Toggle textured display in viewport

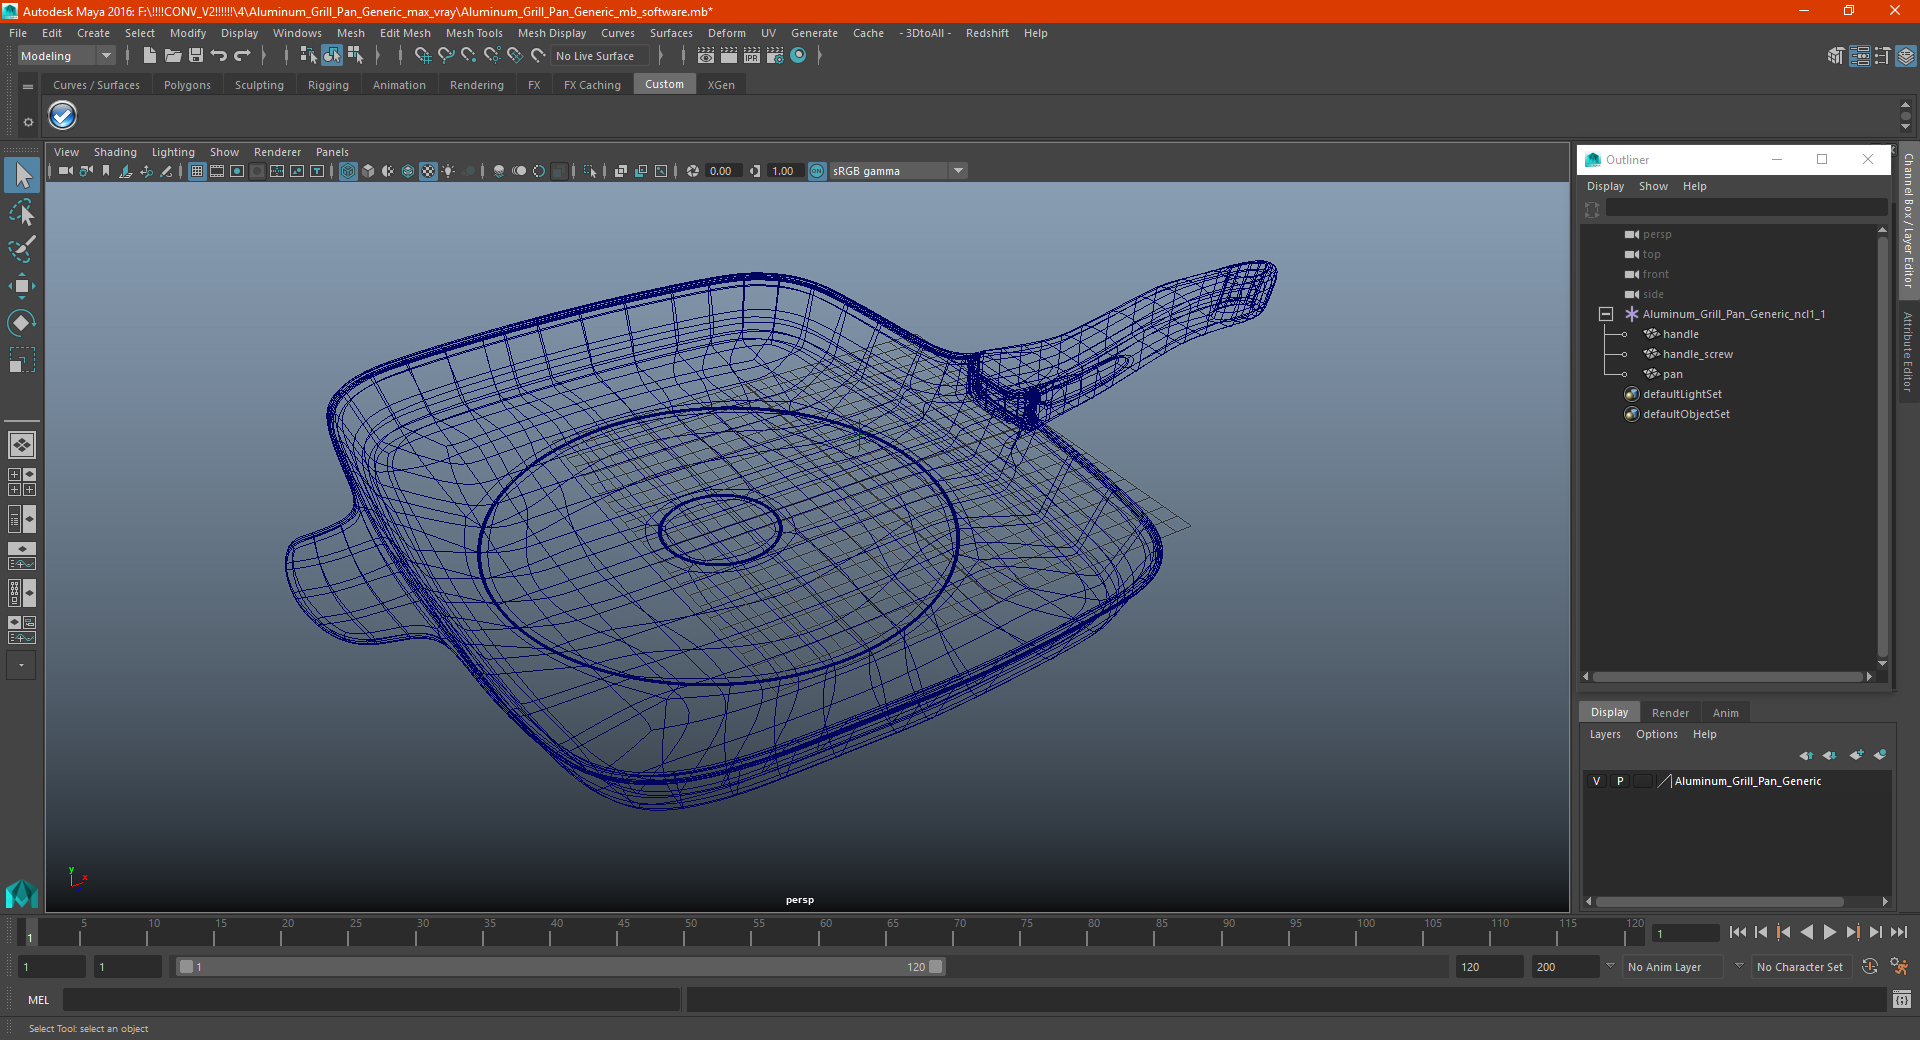point(428,171)
